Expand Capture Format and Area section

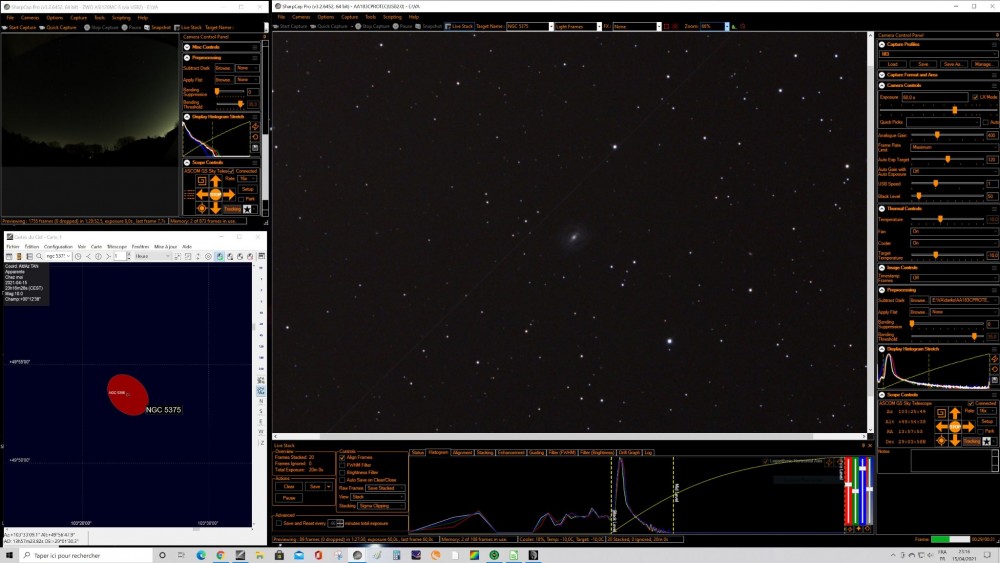tap(882, 75)
